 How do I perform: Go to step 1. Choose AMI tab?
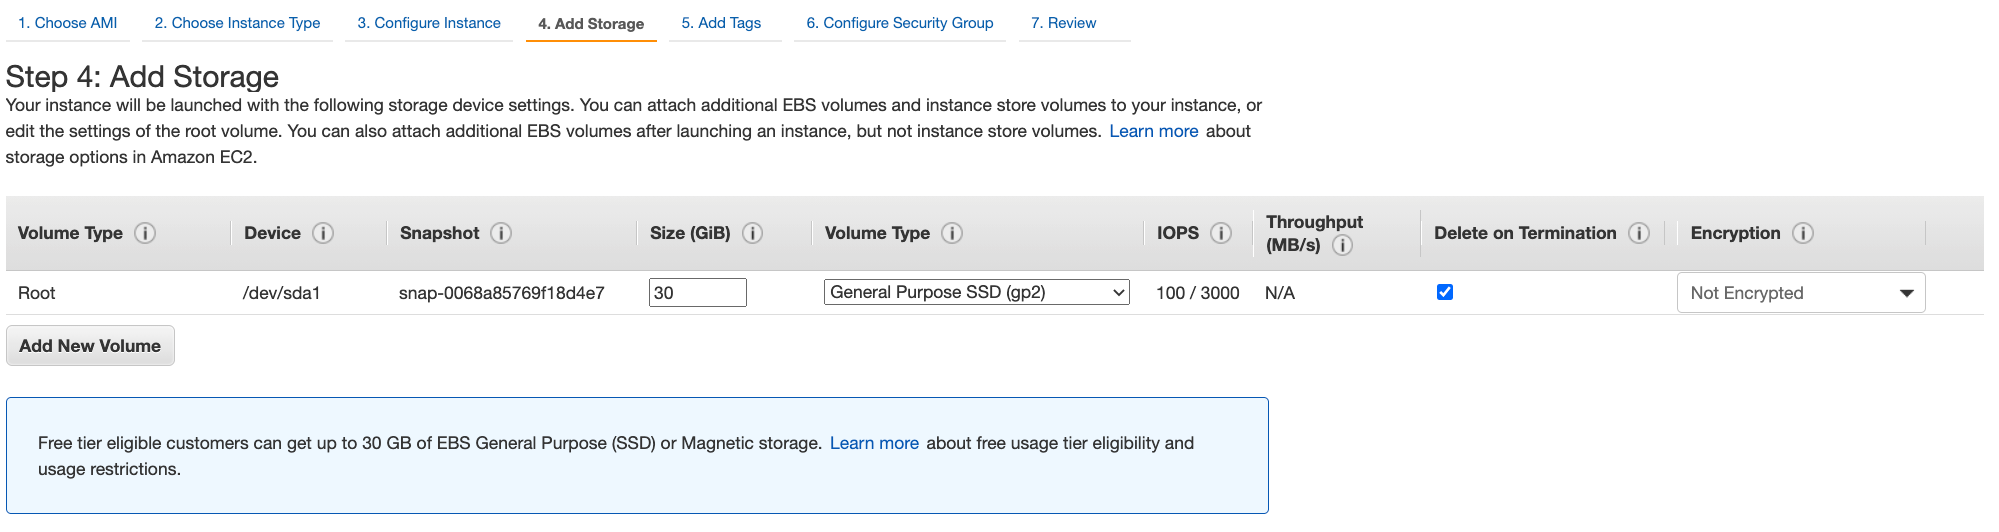(68, 23)
